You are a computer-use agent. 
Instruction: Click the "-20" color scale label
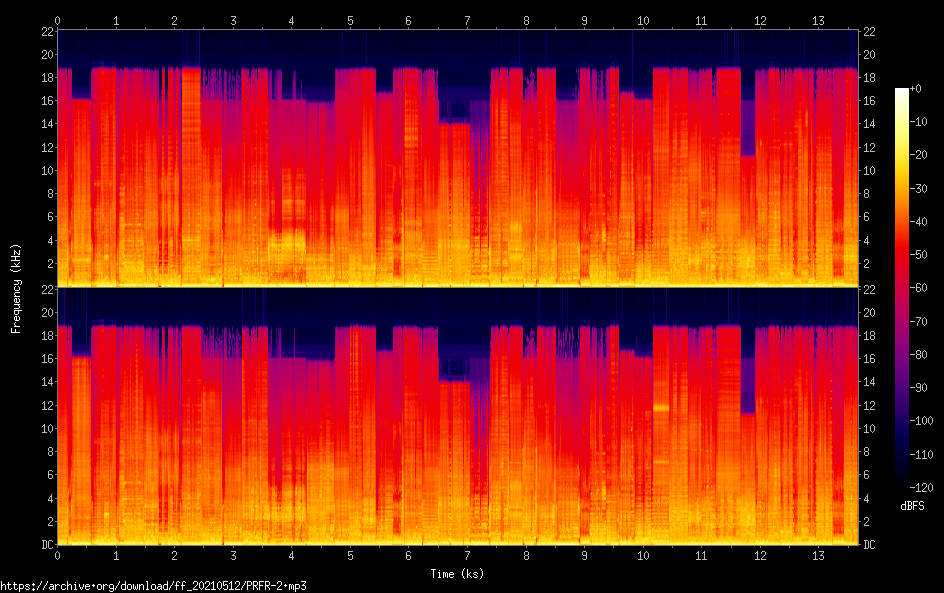pos(918,155)
